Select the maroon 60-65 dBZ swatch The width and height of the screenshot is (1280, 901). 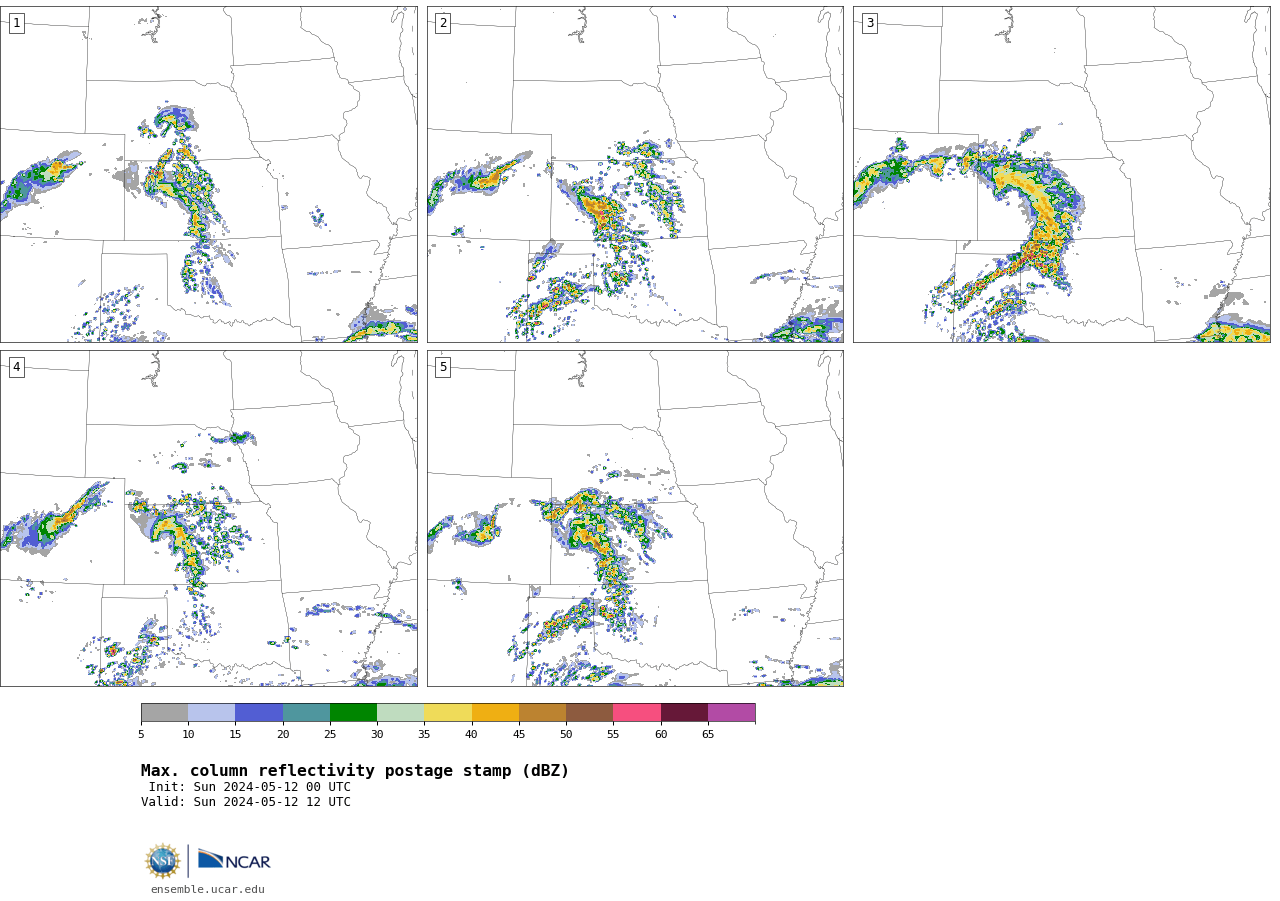(x=684, y=712)
